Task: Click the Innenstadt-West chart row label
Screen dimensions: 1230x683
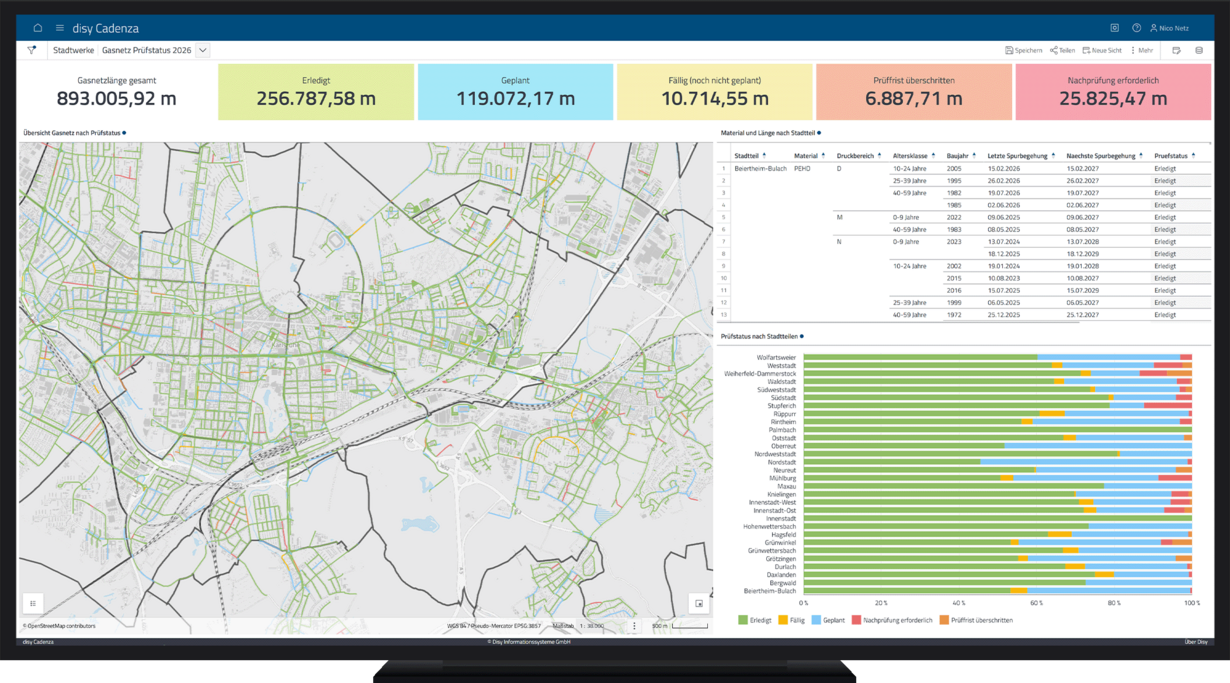Action: pyautogui.click(x=774, y=502)
